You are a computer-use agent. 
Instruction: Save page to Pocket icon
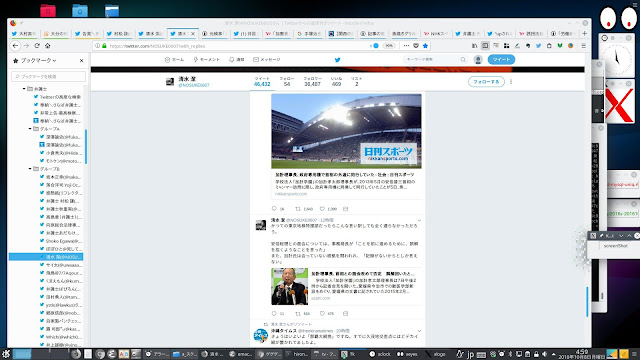pyautogui.click(x=416, y=46)
